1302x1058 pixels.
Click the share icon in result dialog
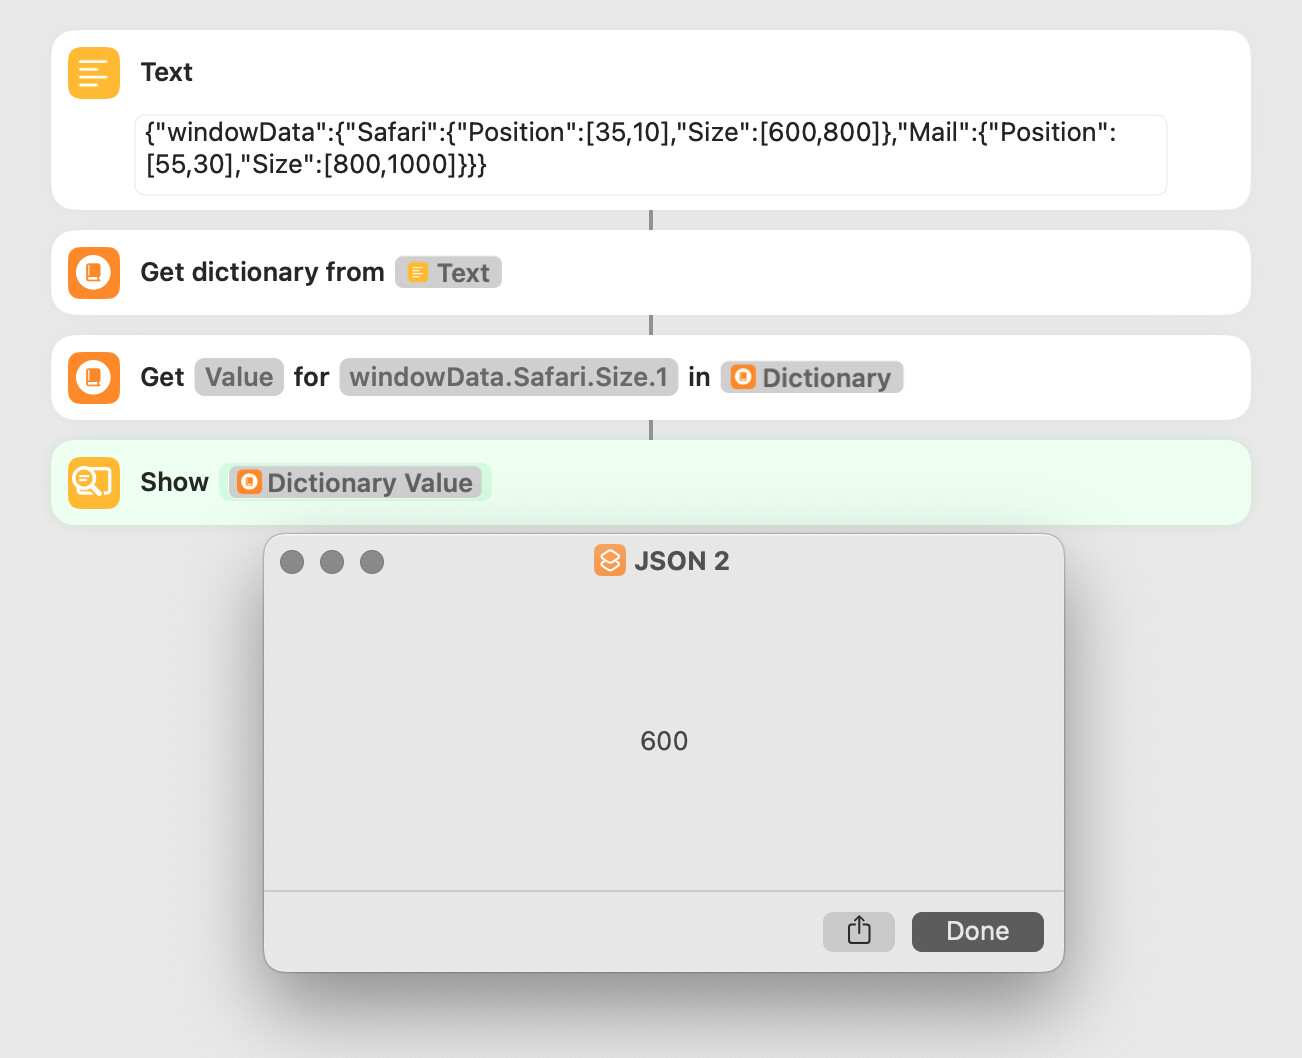(x=859, y=932)
